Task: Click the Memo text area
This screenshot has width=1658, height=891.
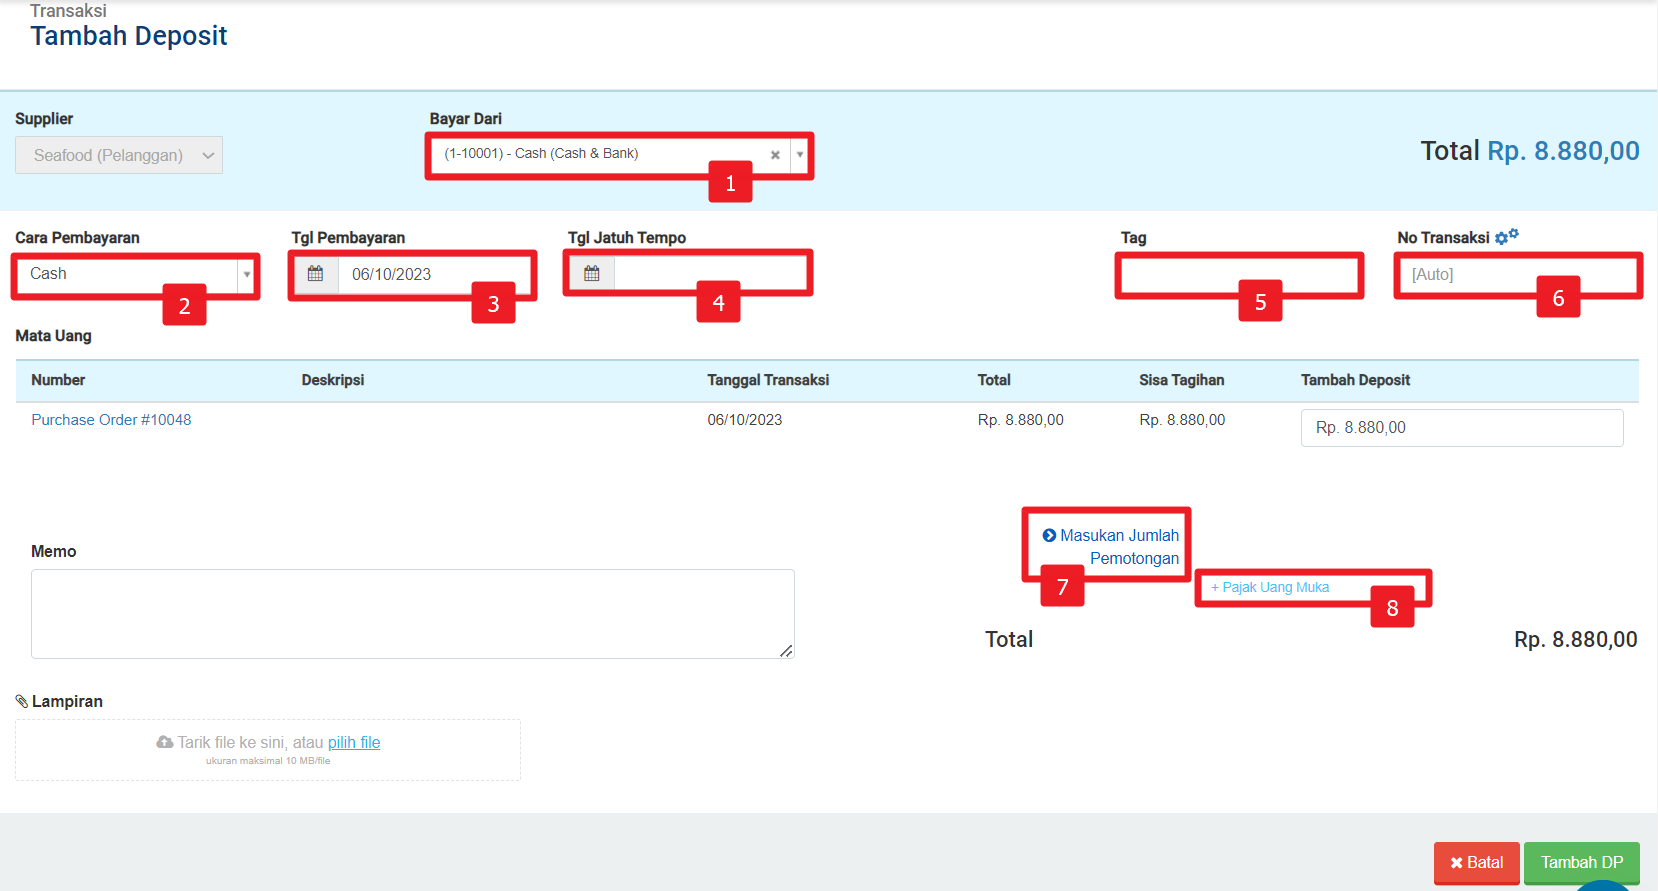Action: [413, 614]
